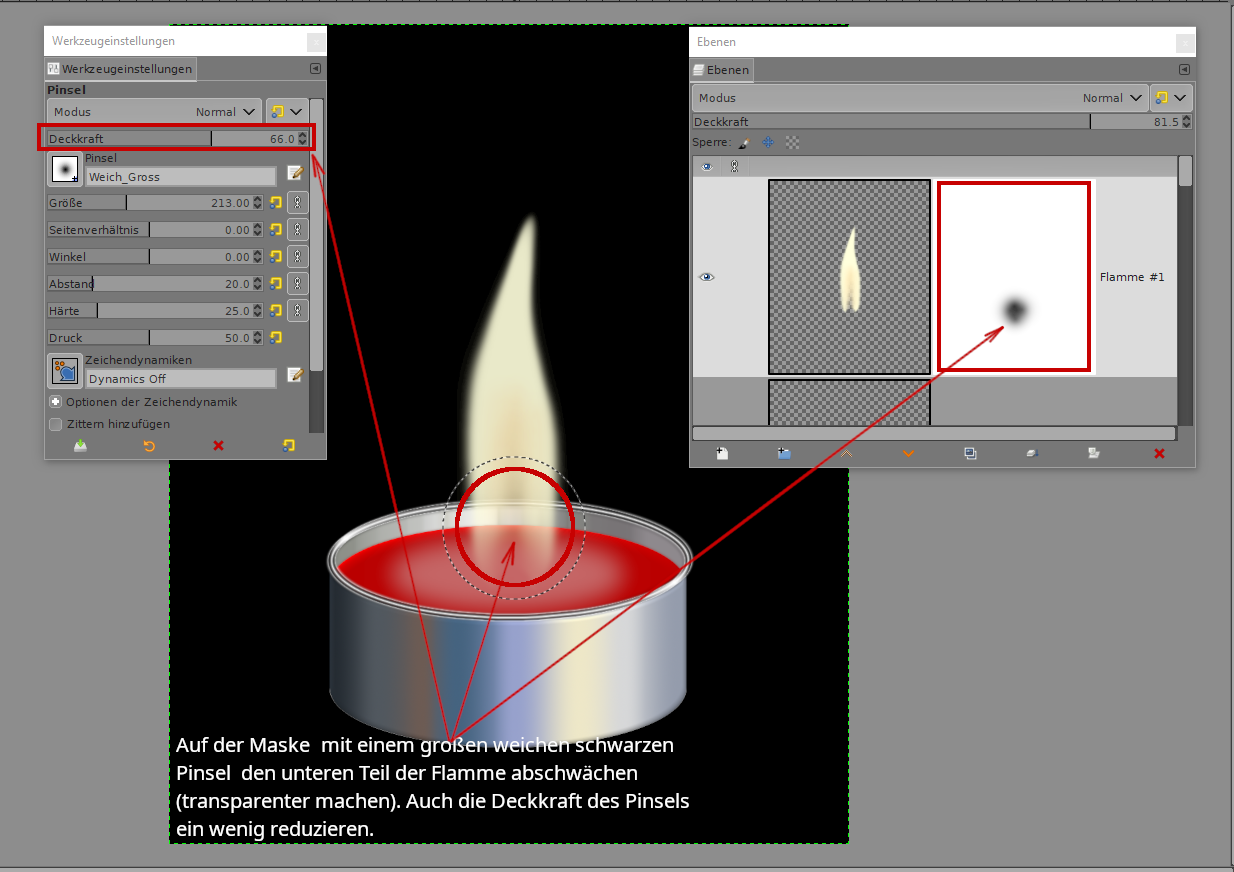Reset tool options with orange arrow icon
The image size is (1234, 872).
coord(149,446)
